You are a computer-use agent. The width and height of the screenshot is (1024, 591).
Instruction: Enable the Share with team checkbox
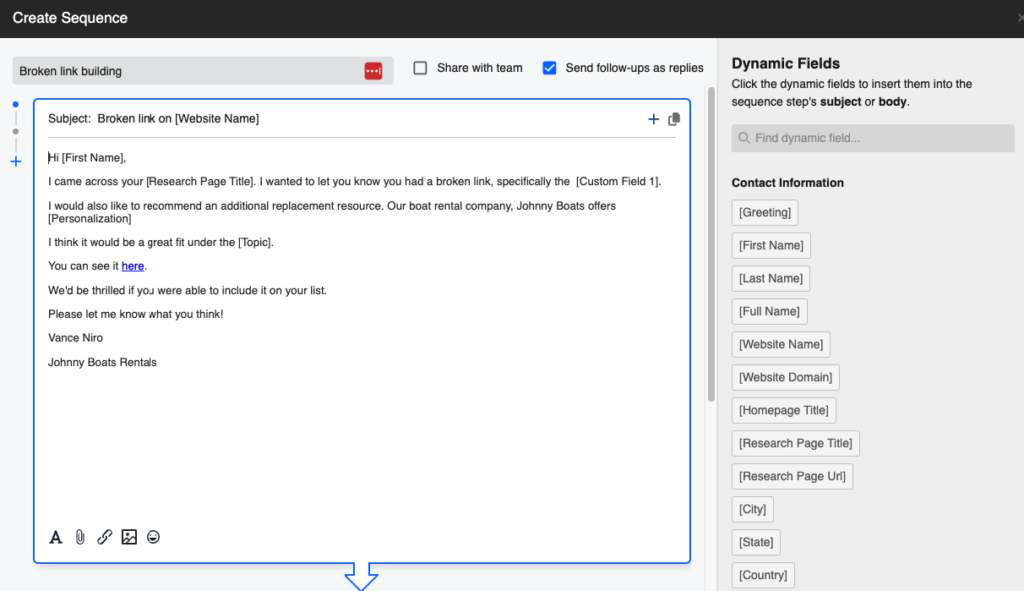pos(420,68)
